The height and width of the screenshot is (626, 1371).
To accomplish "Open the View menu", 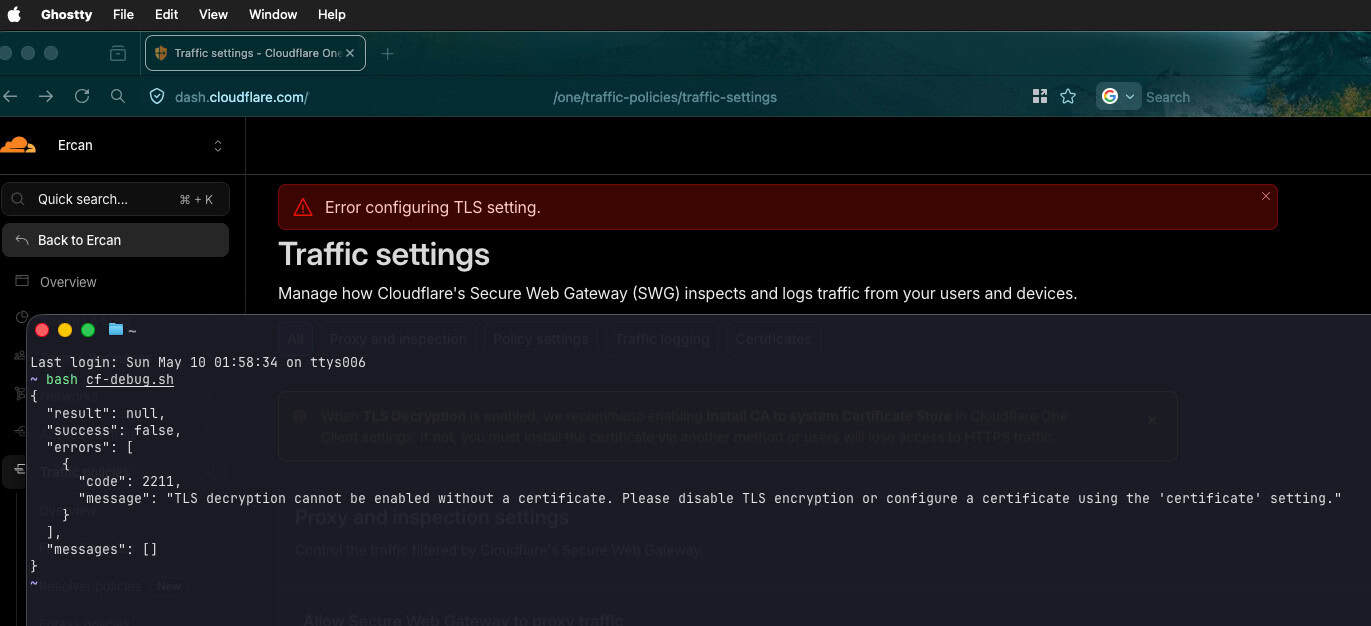I will pos(213,14).
